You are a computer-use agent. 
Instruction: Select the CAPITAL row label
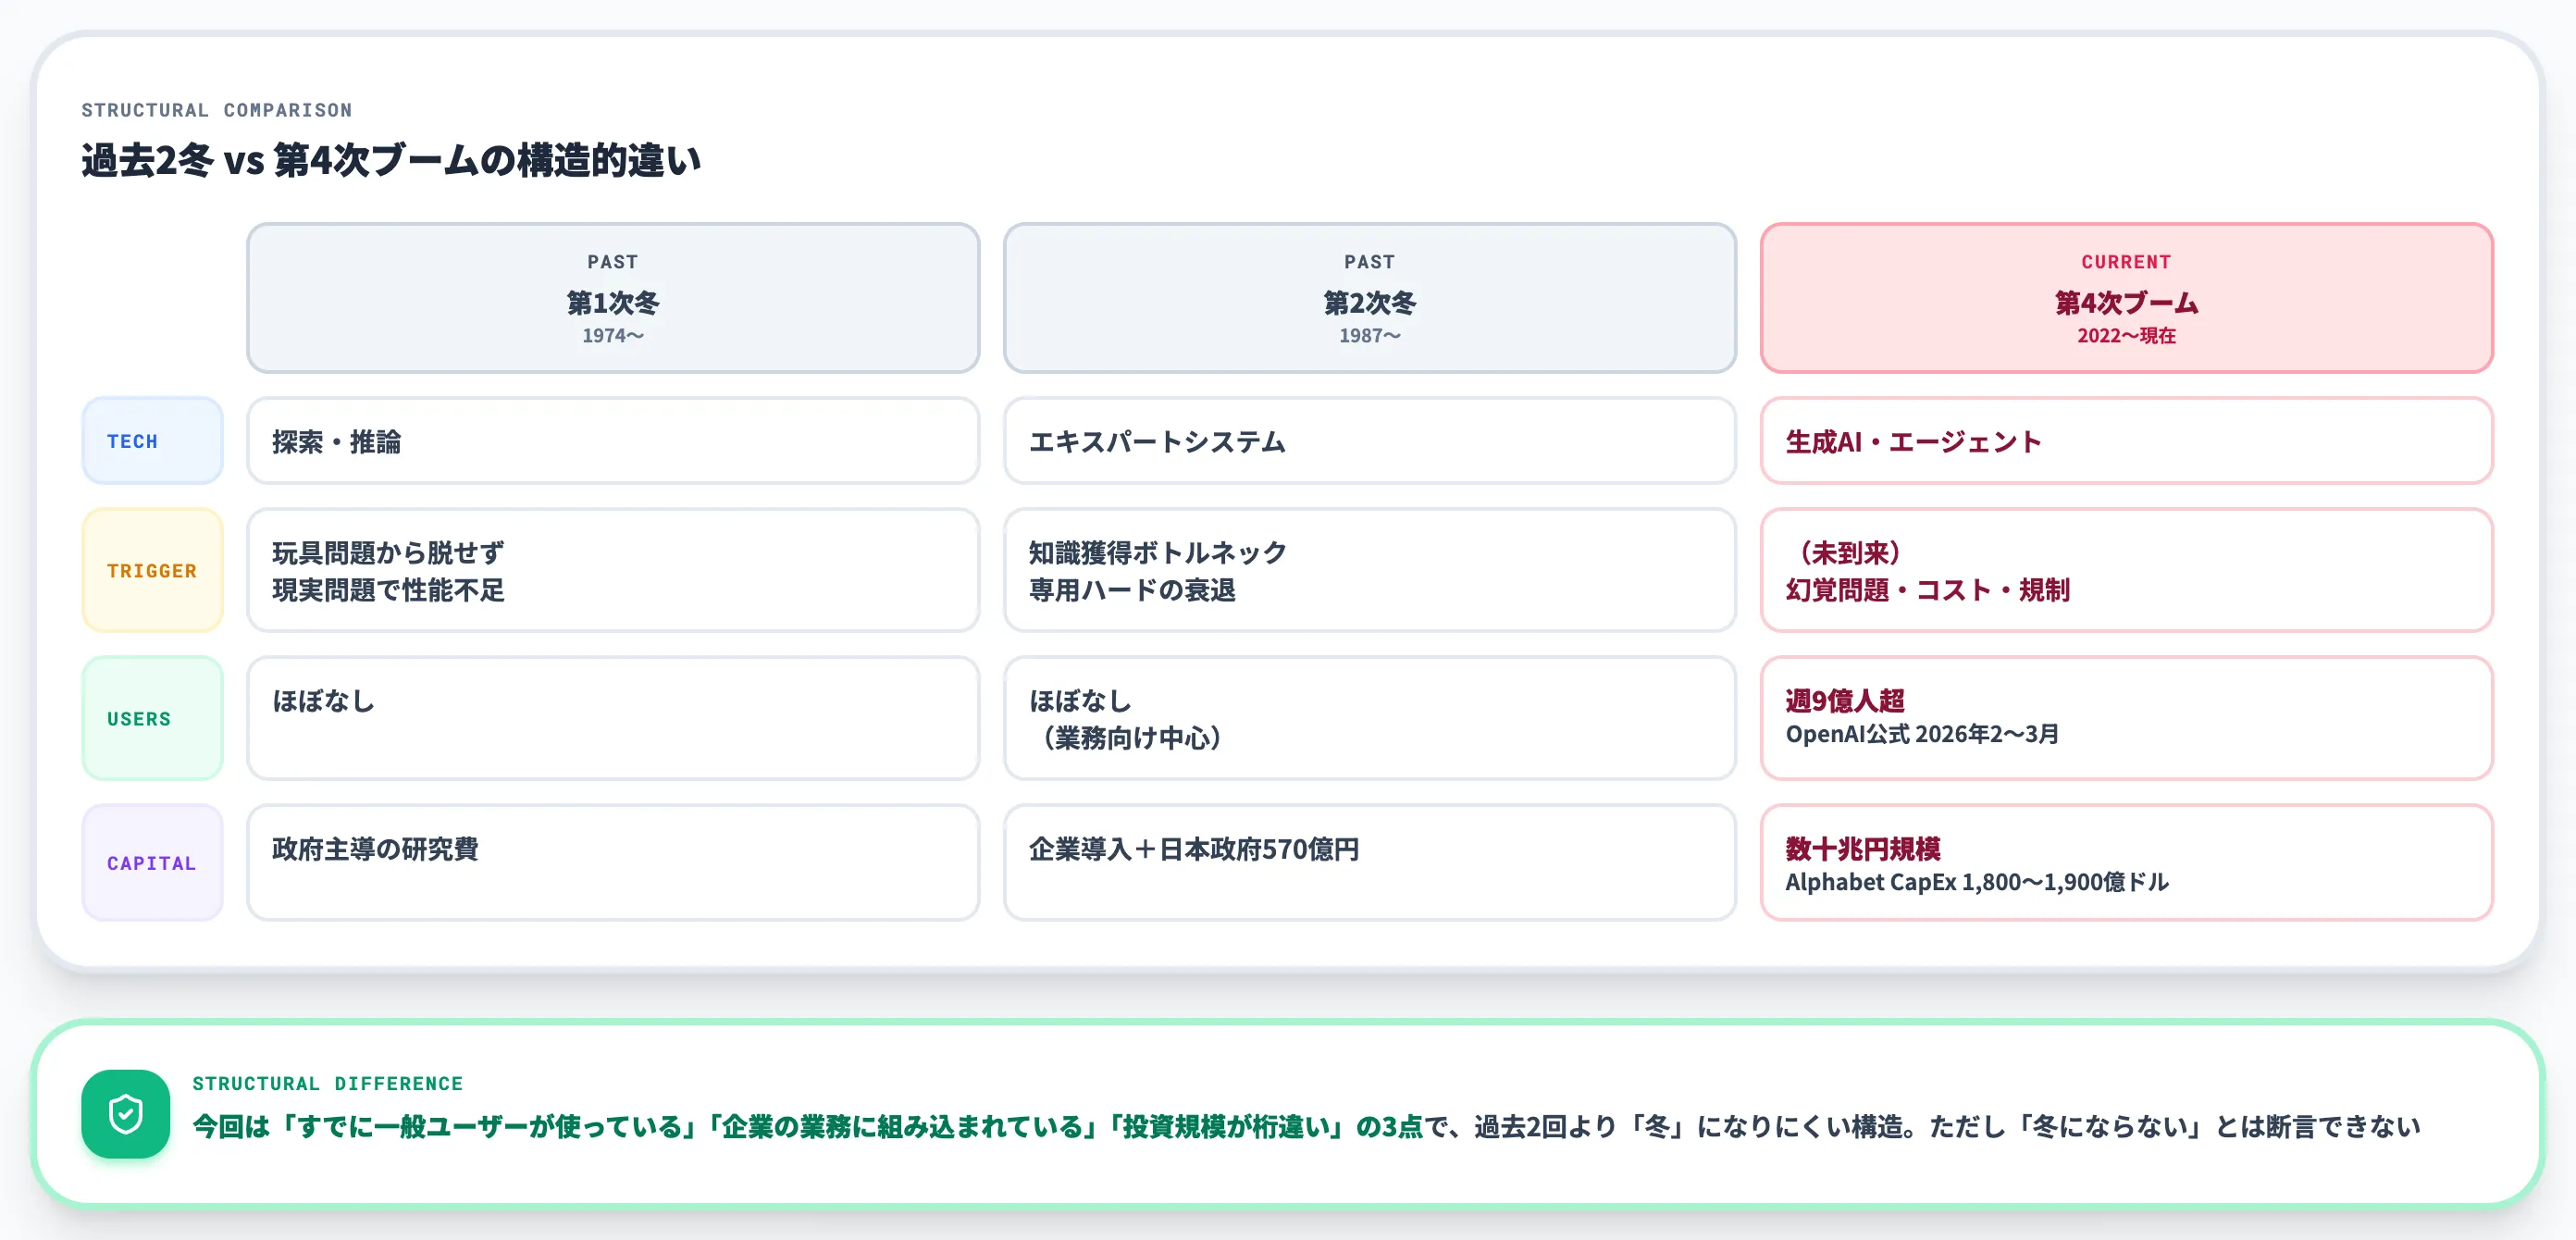point(152,862)
